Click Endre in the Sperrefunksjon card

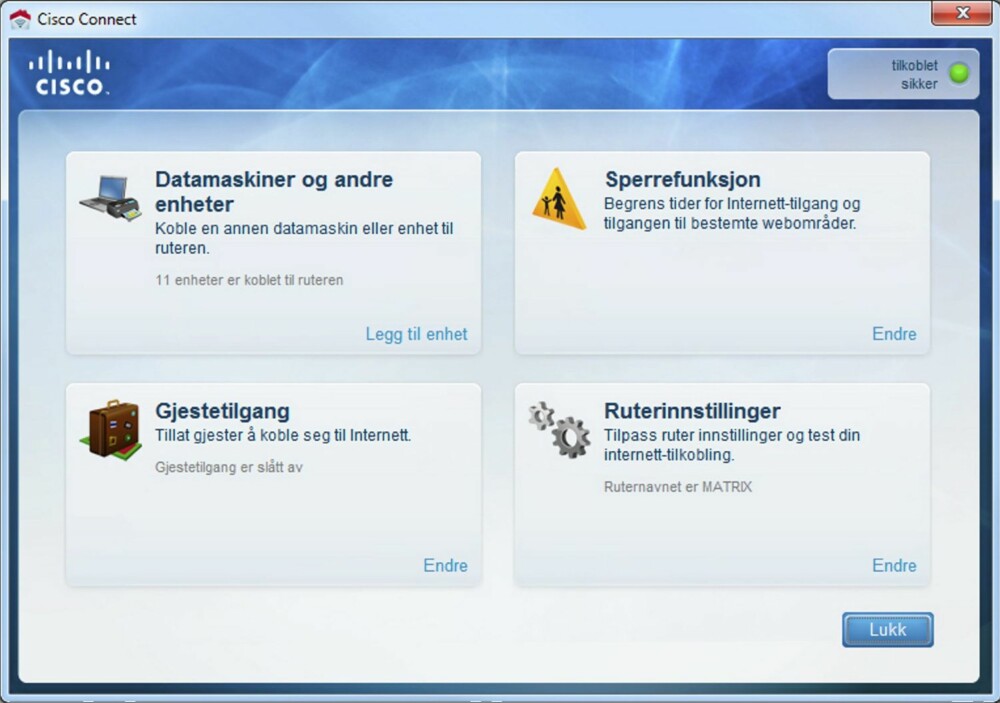click(894, 334)
